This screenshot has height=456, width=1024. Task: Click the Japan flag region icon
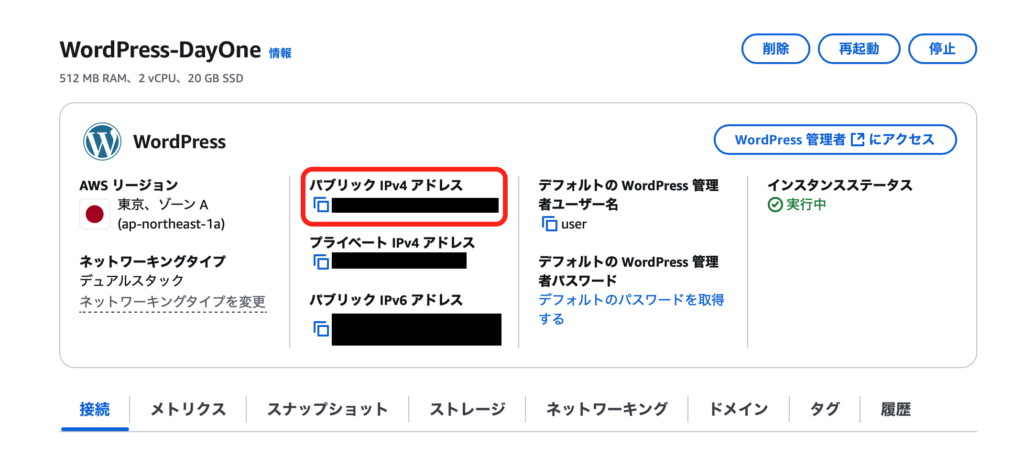95,214
